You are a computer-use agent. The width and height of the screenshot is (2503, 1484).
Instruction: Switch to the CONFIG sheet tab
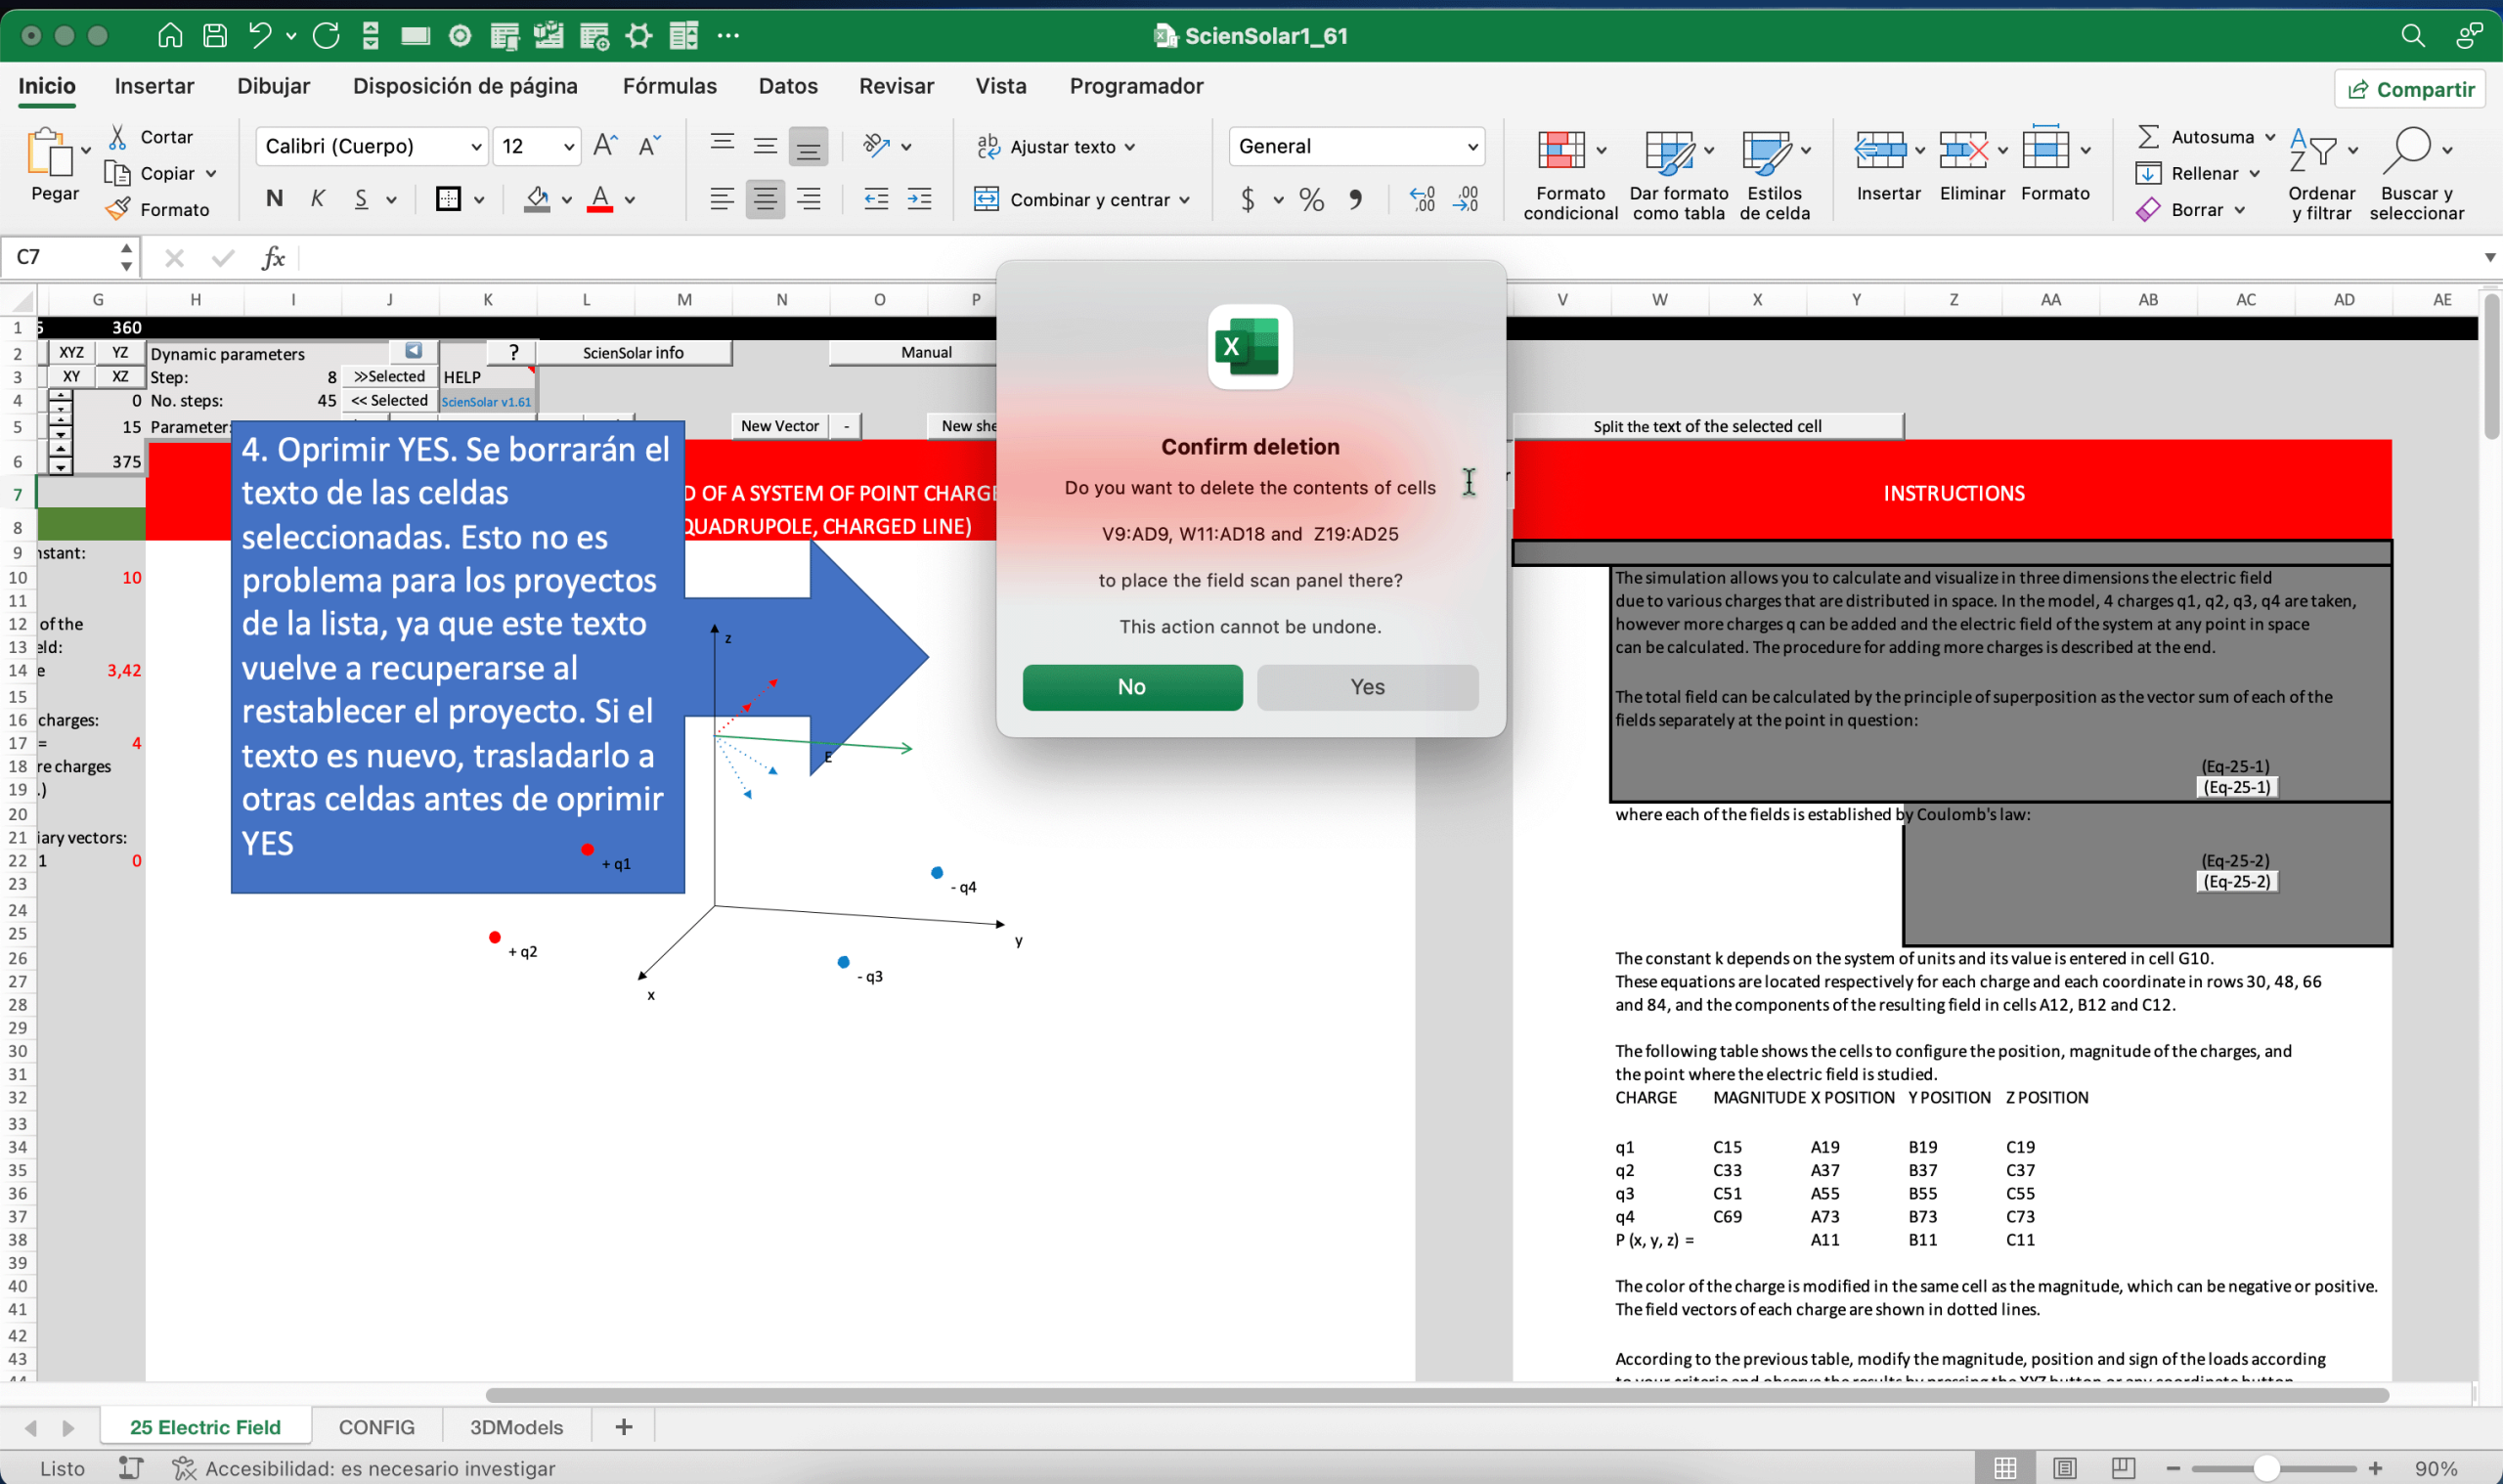[376, 1427]
